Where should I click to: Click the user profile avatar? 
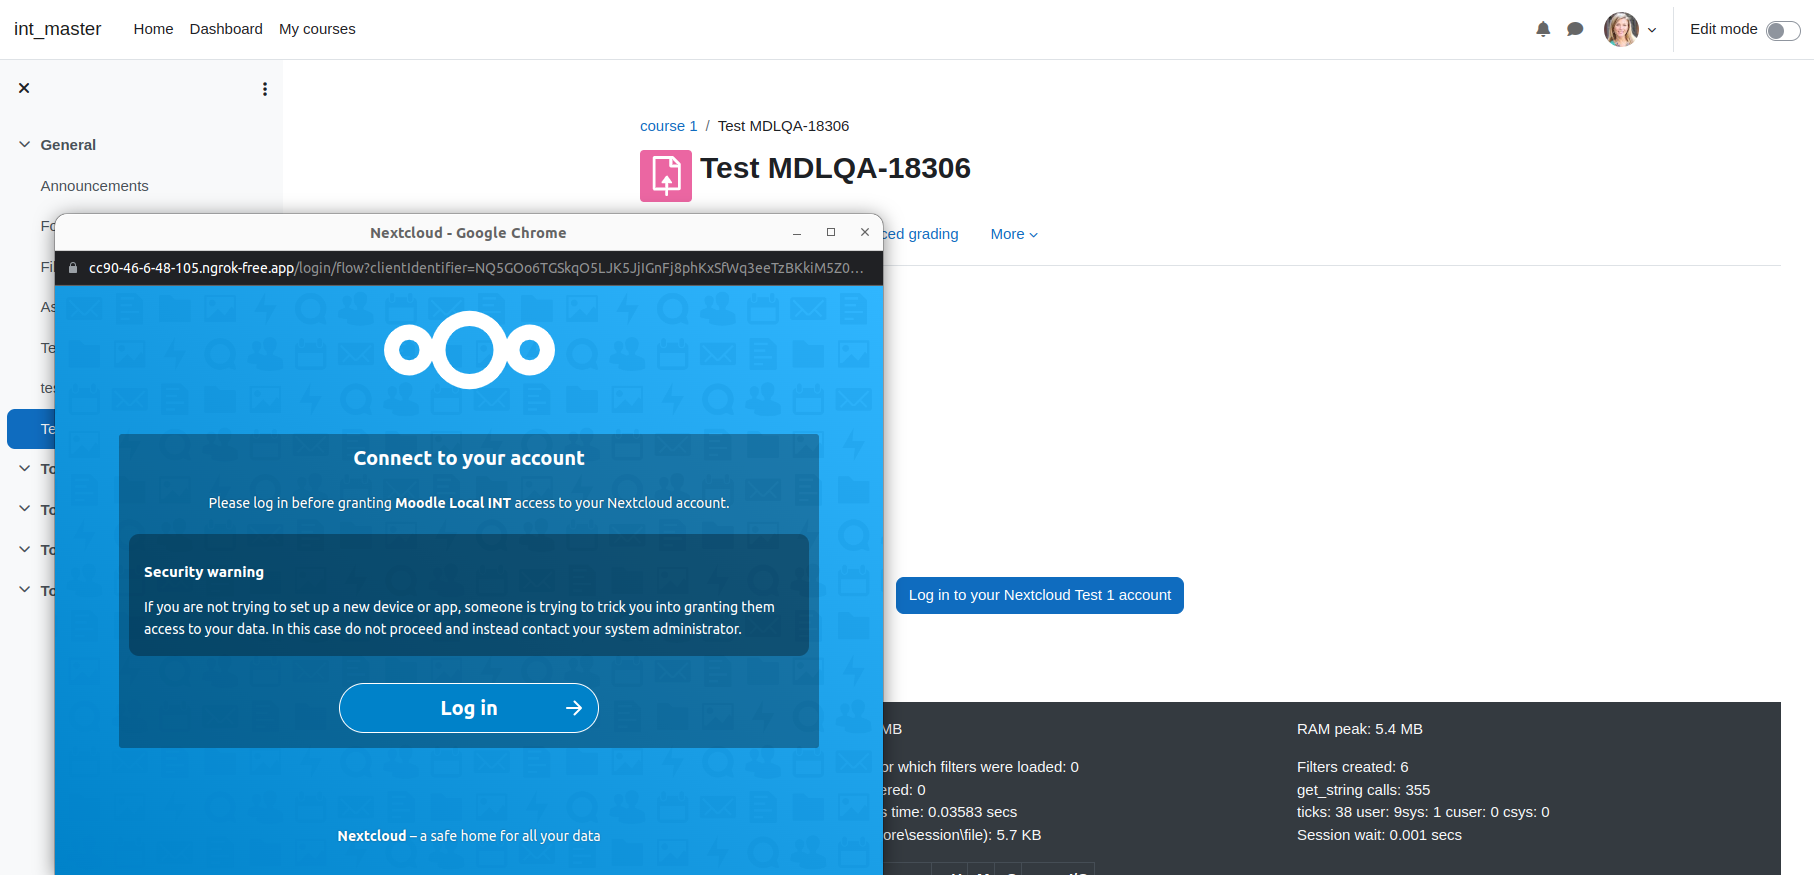tap(1621, 29)
